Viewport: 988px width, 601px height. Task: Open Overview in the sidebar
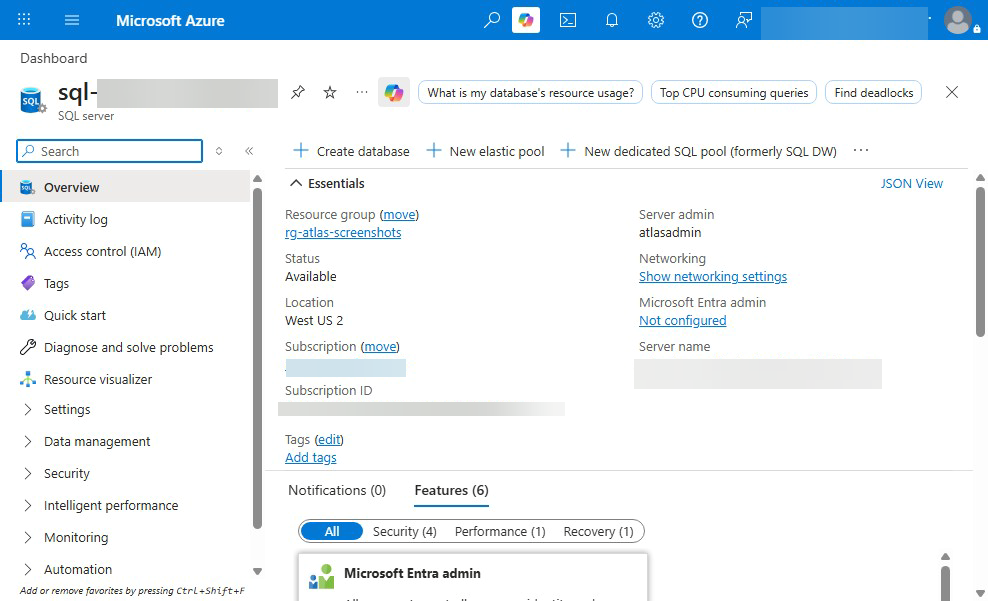pos(126,187)
